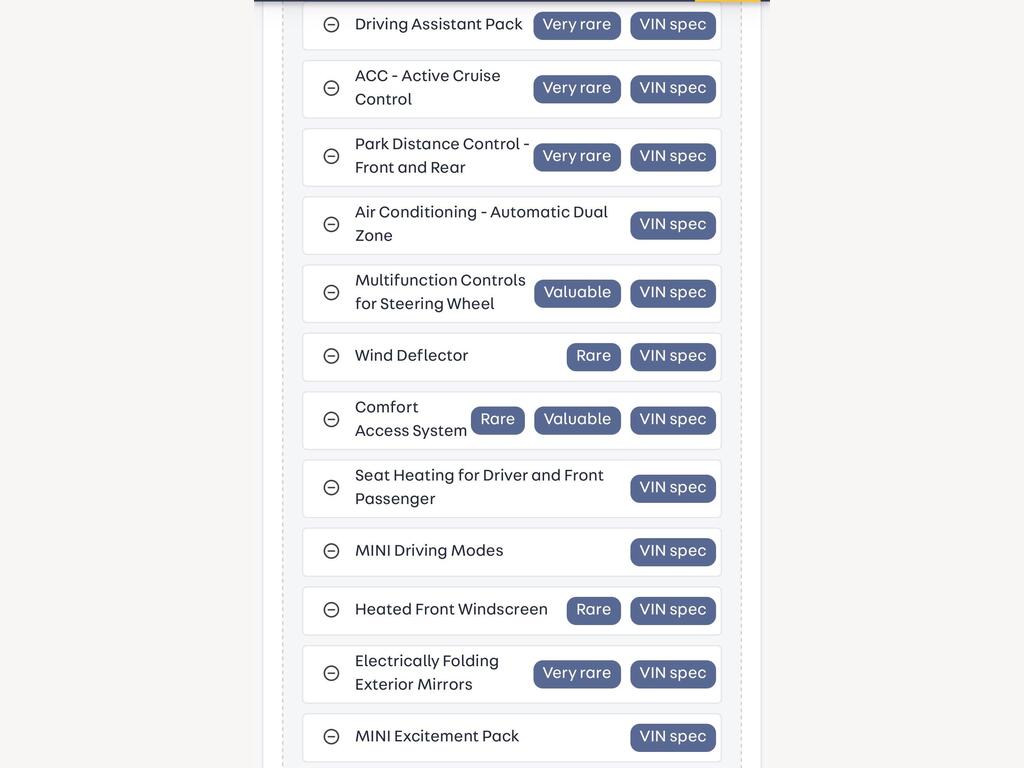This screenshot has width=1024, height=768.
Task: Click minus icon beside Air Conditioning row
Action: coord(331,225)
